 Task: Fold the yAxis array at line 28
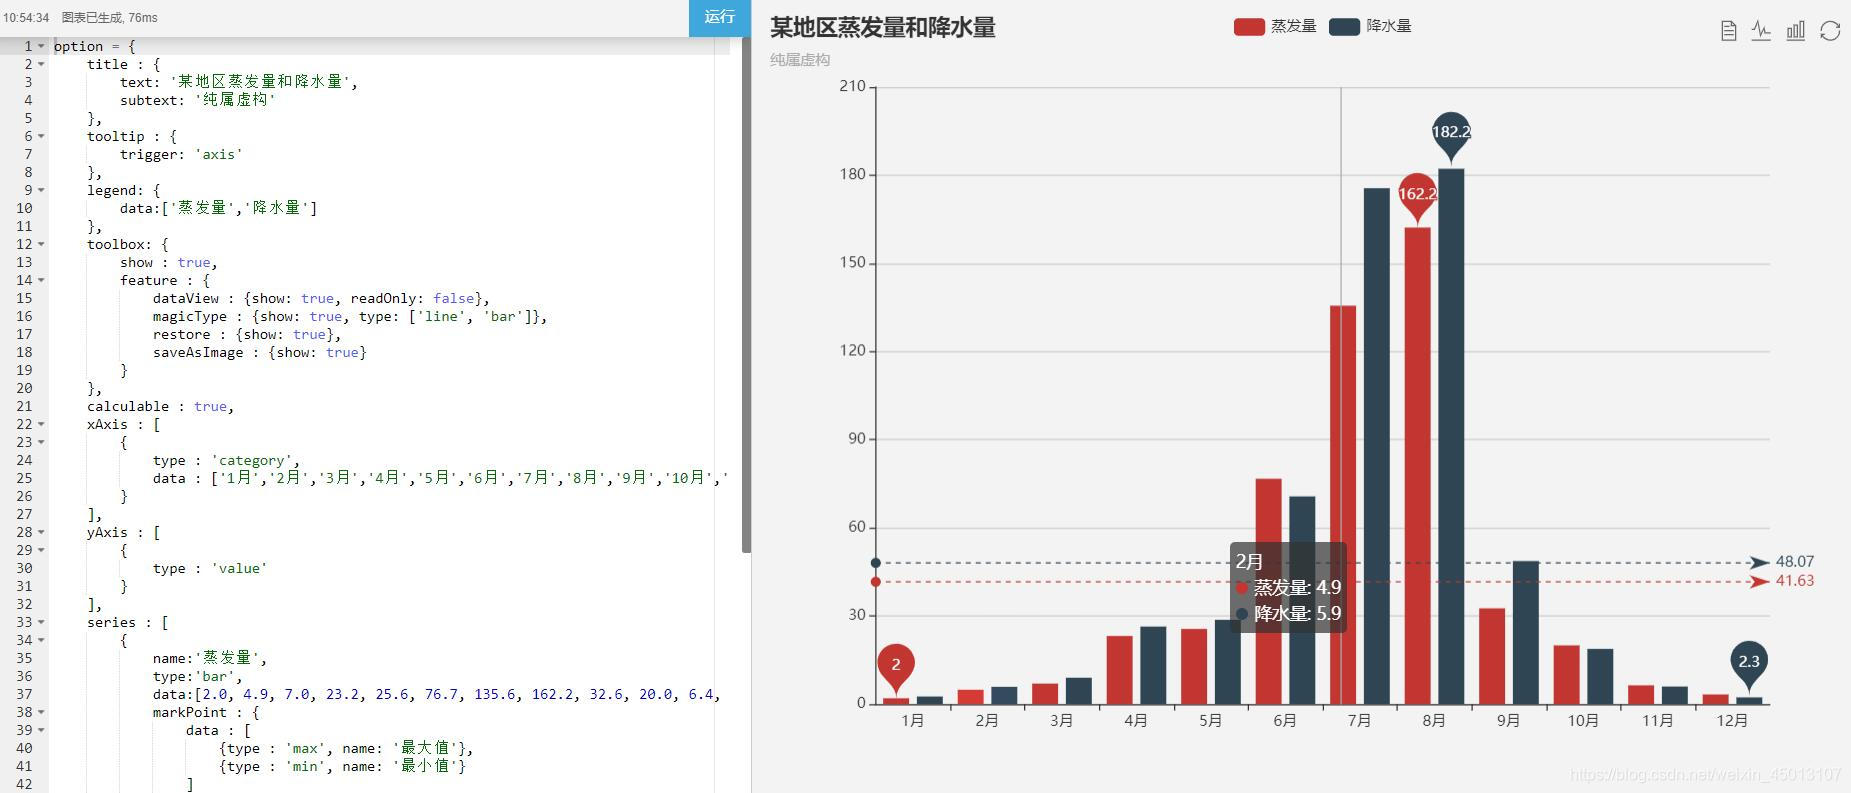coord(41,532)
